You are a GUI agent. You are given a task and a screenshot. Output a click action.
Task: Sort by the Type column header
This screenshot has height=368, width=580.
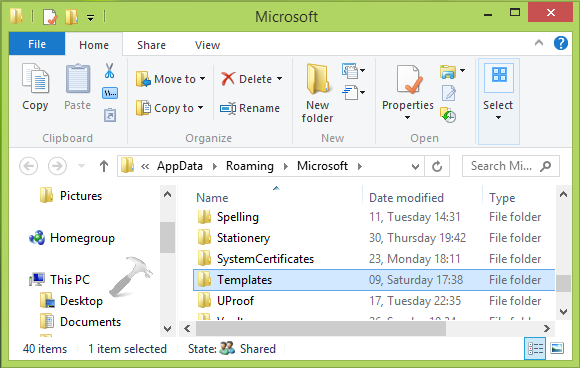tap(502, 198)
